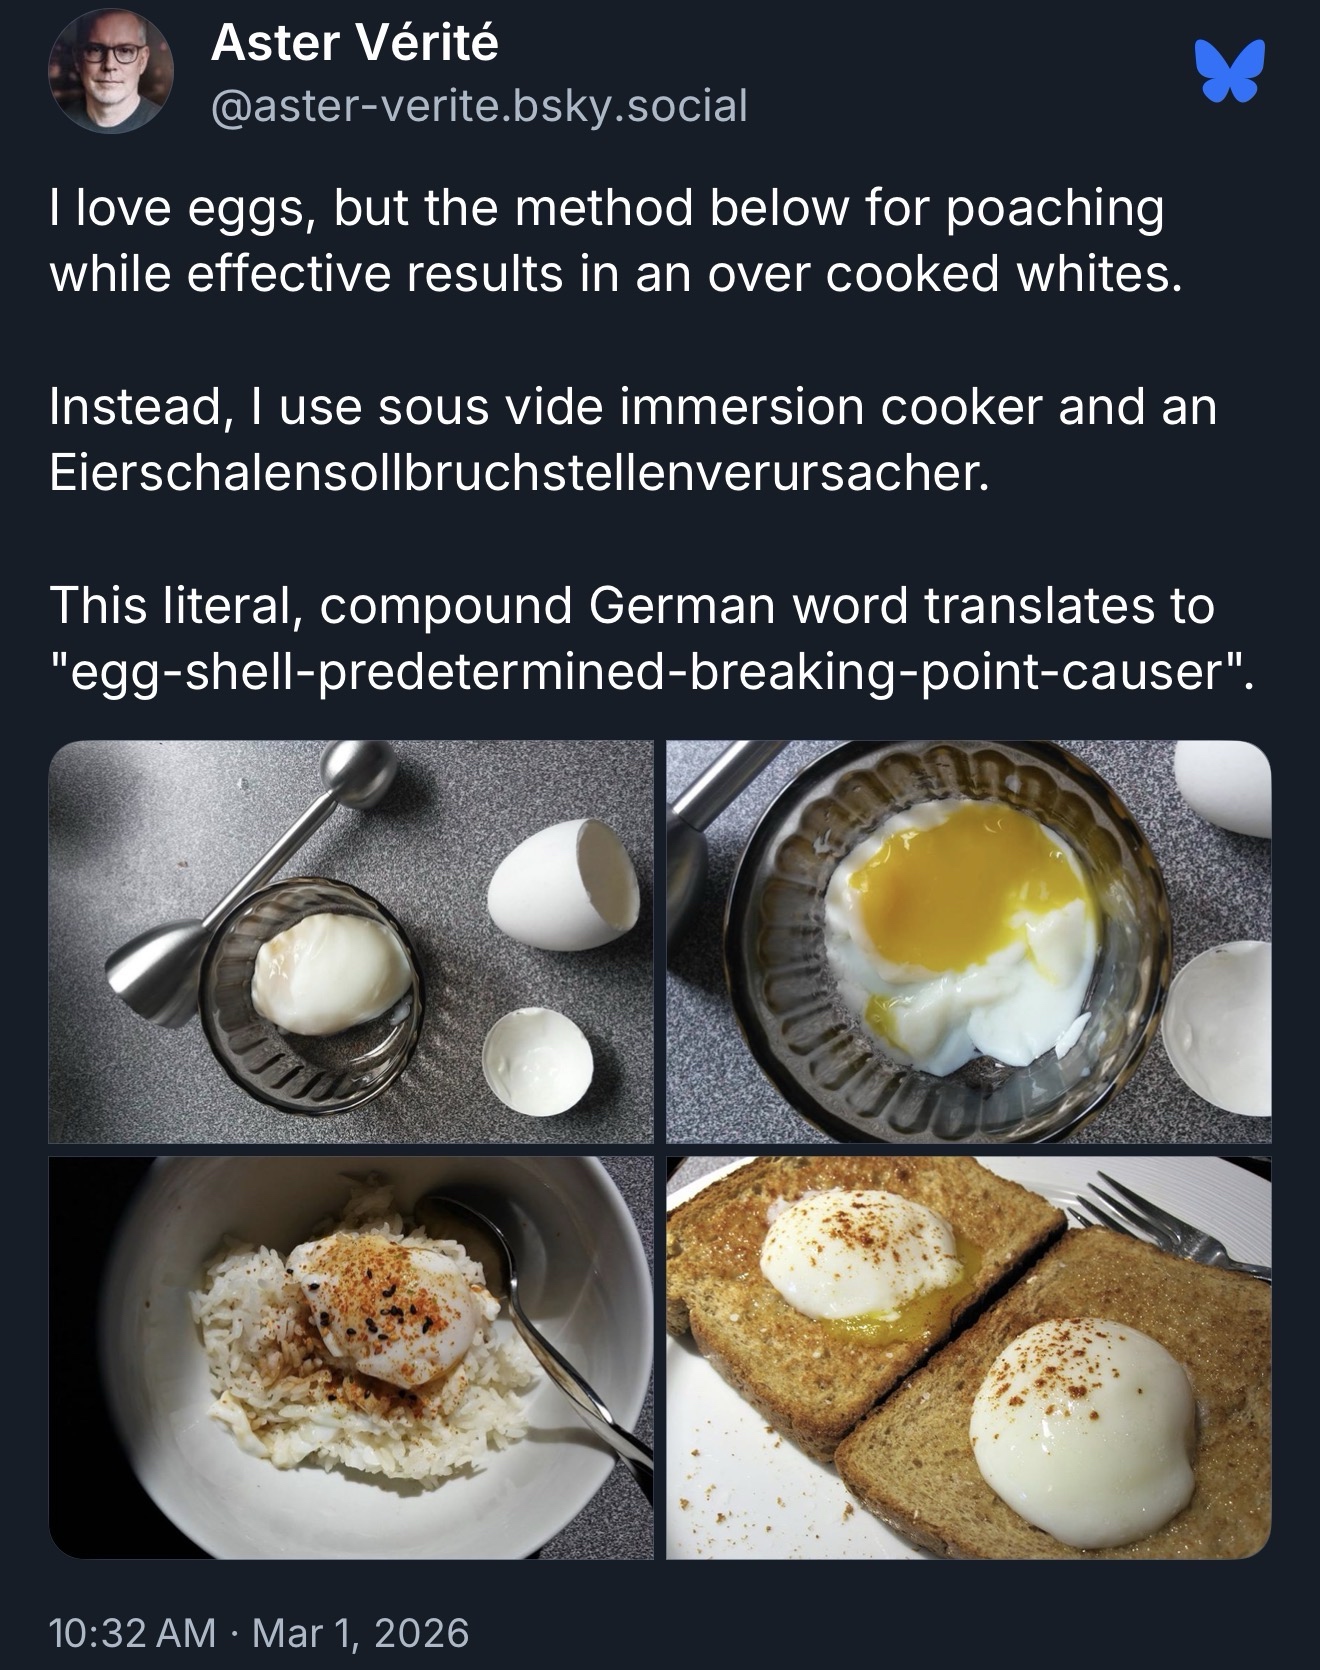Click the "sous vide immersion cooker" sentence
The height and width of the screenshot is (1670, 1320).
[x=632, y=407]
